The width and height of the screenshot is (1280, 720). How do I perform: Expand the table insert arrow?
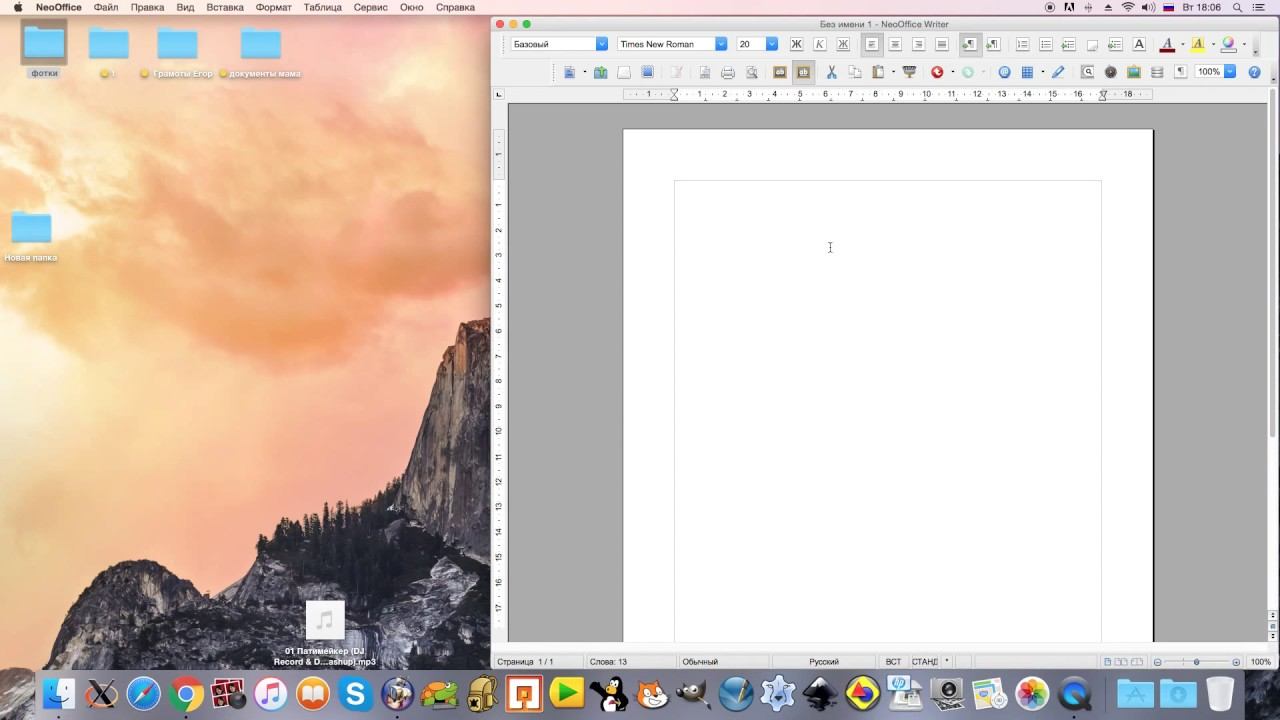click(1042, 72)
